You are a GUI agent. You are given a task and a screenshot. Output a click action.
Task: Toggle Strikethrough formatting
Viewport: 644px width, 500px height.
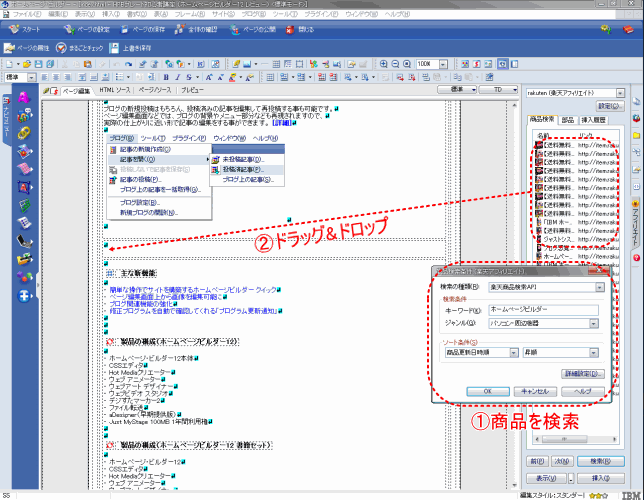(x=189, y=77)
